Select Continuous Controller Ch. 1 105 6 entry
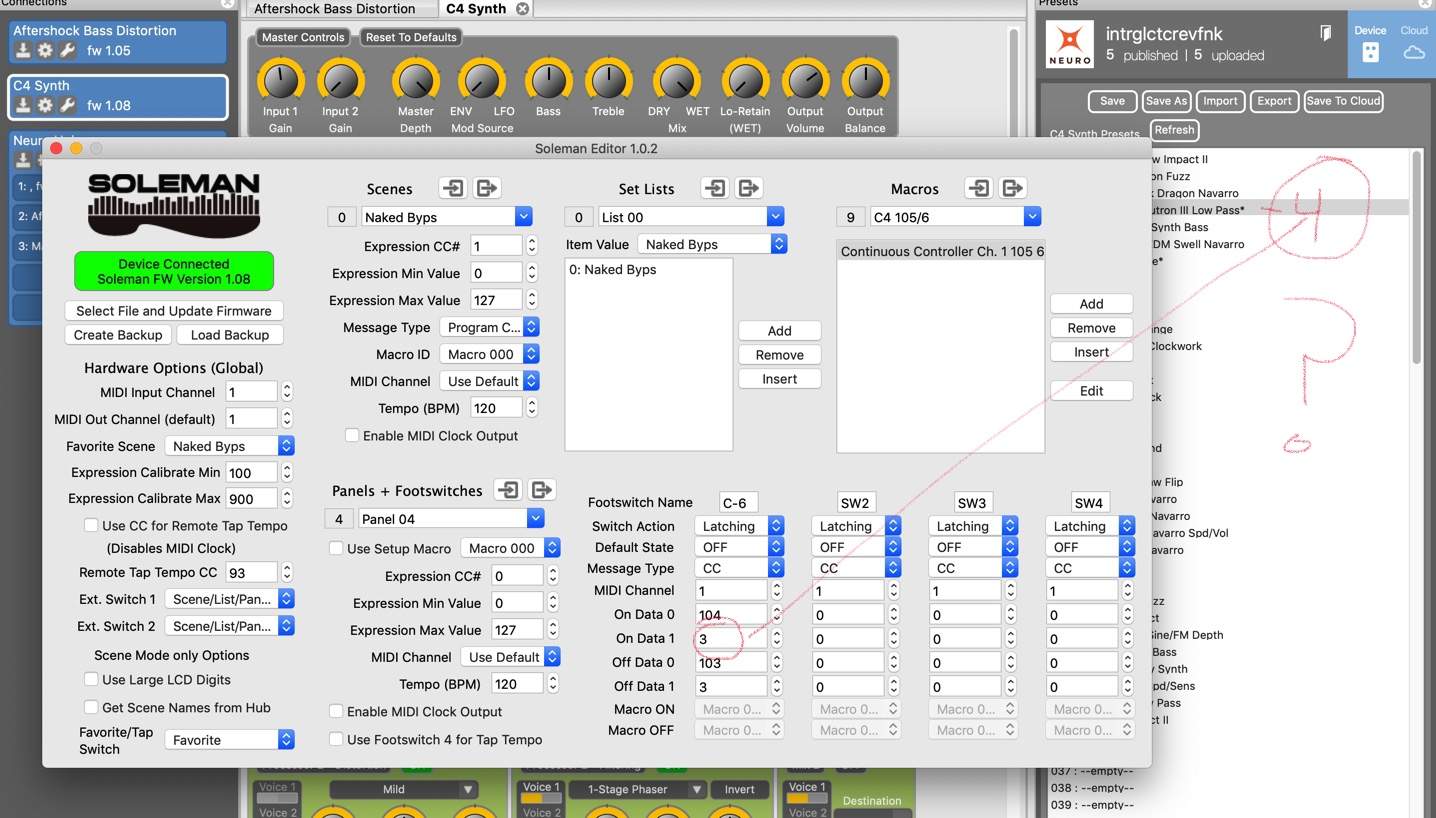This screenshot has width=1436, height=818. coord(941,251)
